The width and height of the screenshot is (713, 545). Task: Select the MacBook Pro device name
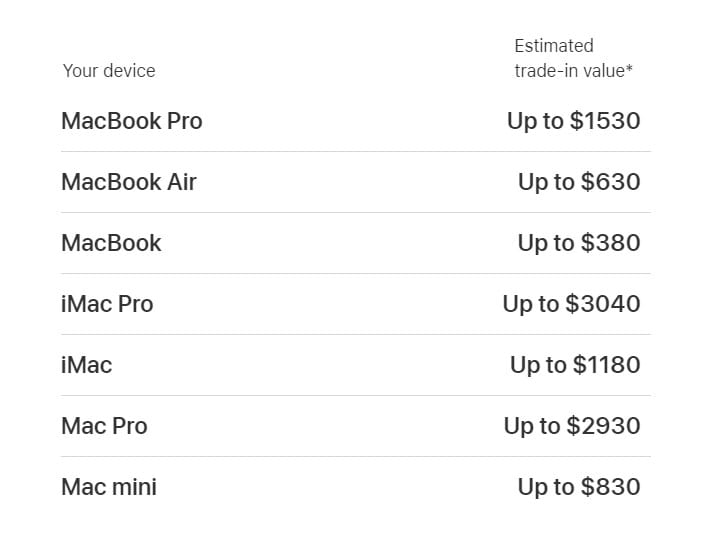[131, 121]
